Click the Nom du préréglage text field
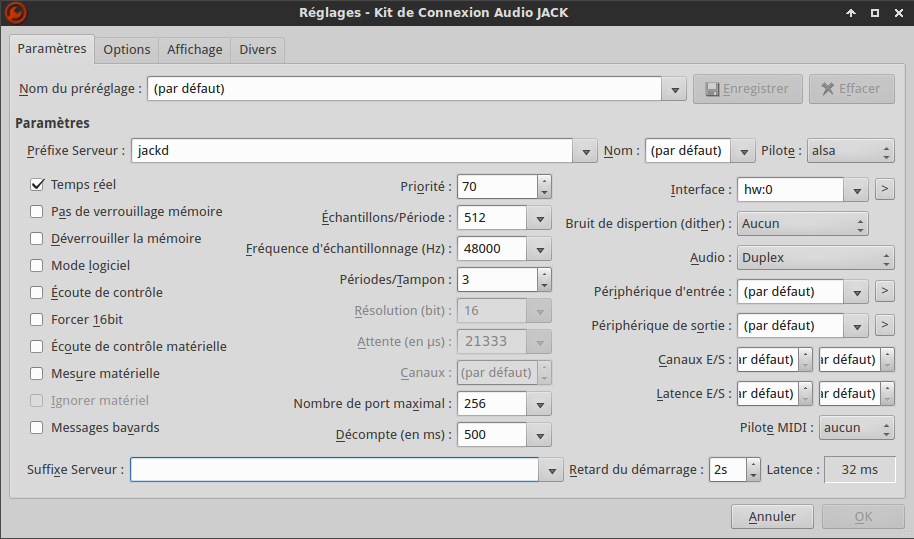This screenshot has width=914, height=539. (405, 89)
